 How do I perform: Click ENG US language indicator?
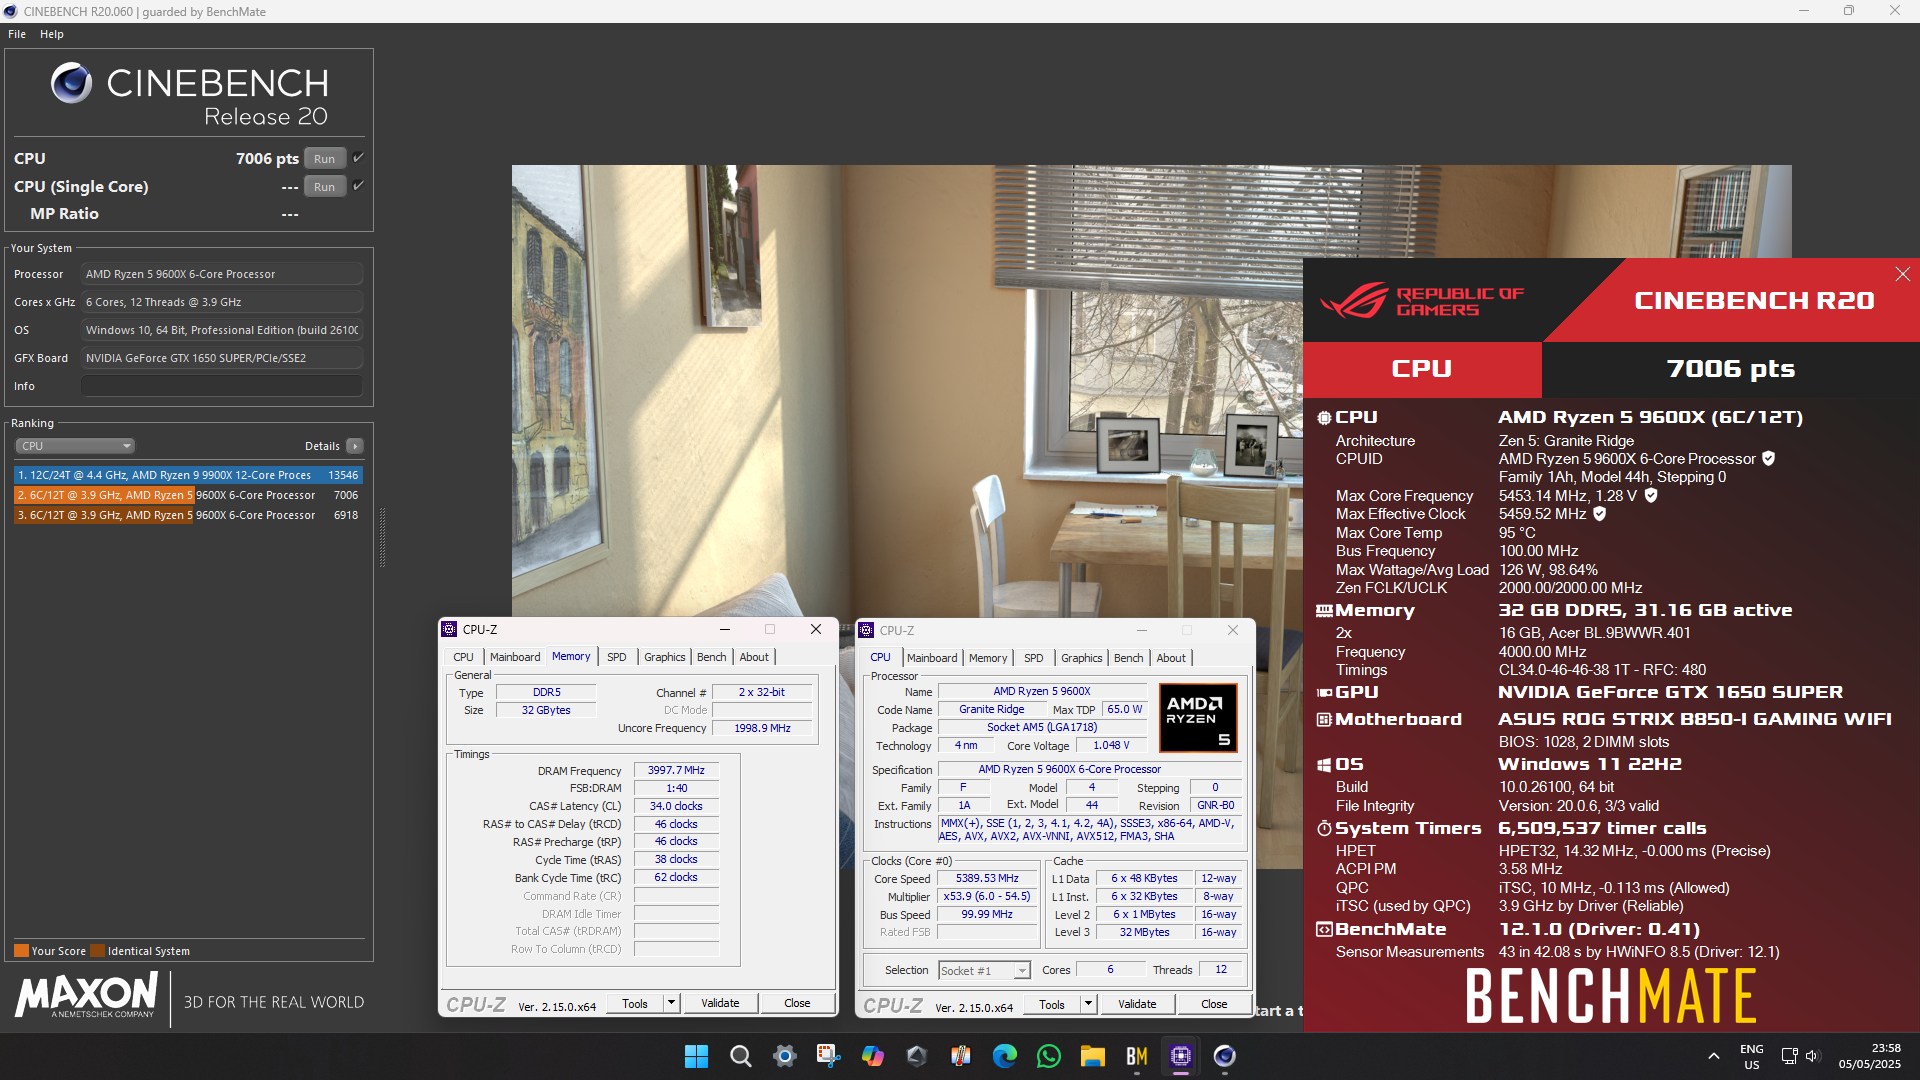click(1751, 1056)
